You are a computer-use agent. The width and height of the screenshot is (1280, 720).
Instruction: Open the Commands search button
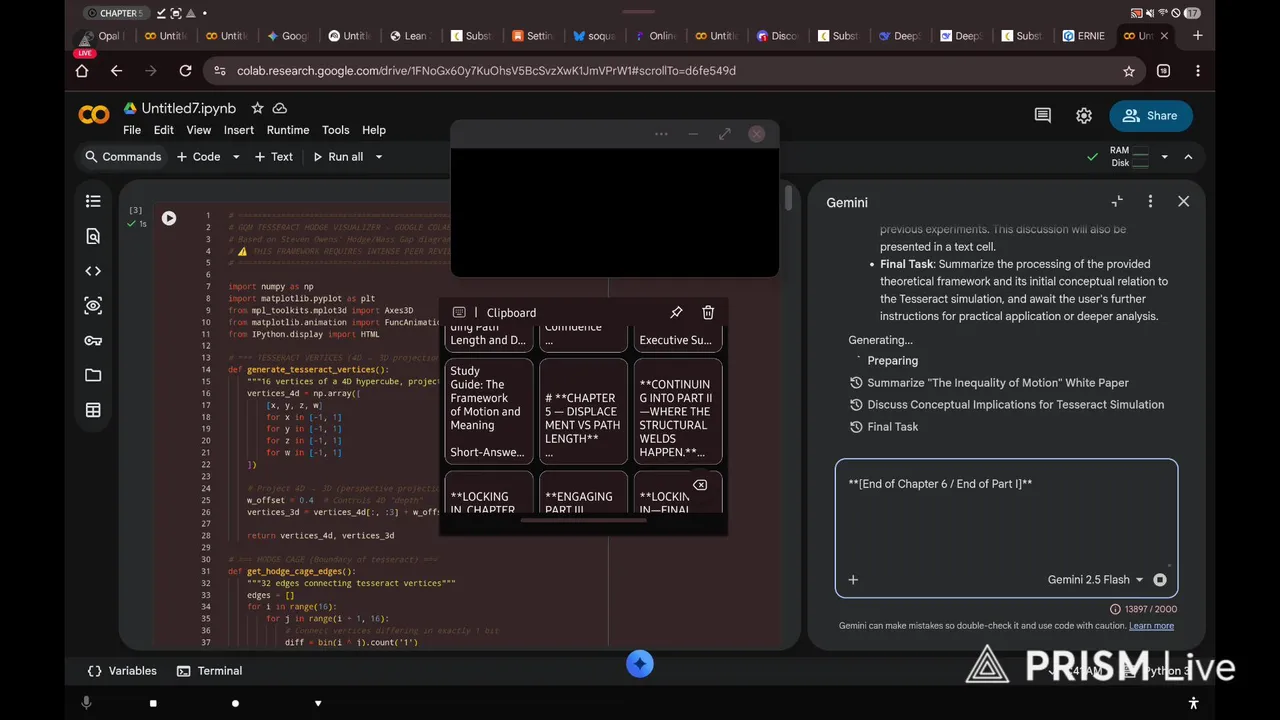point(123,157)
